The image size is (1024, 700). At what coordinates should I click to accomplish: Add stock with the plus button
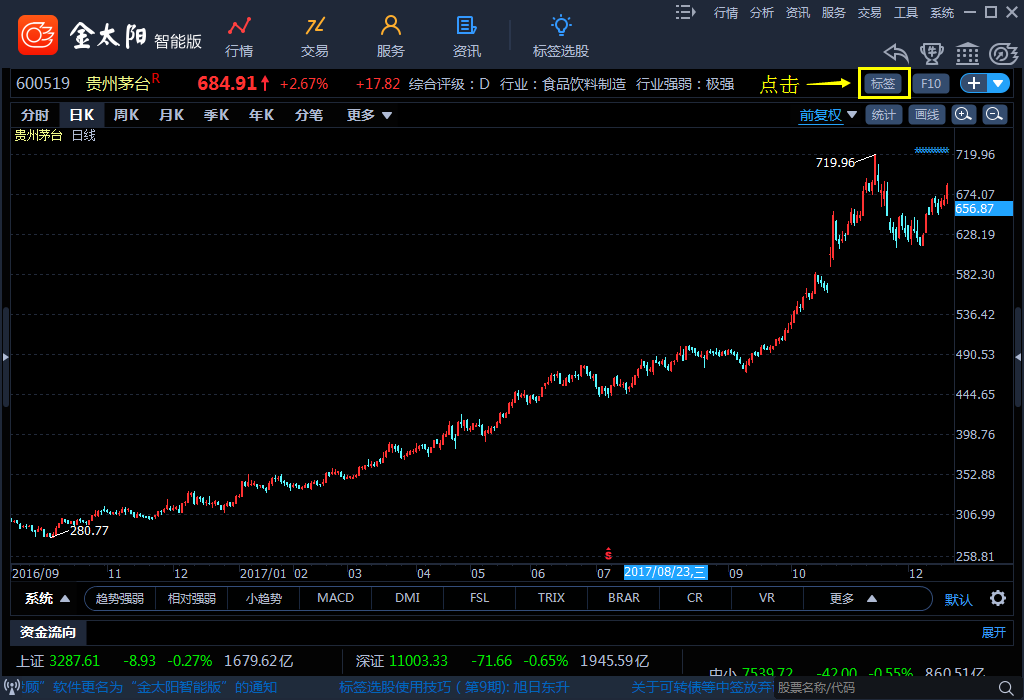(974, 84)
